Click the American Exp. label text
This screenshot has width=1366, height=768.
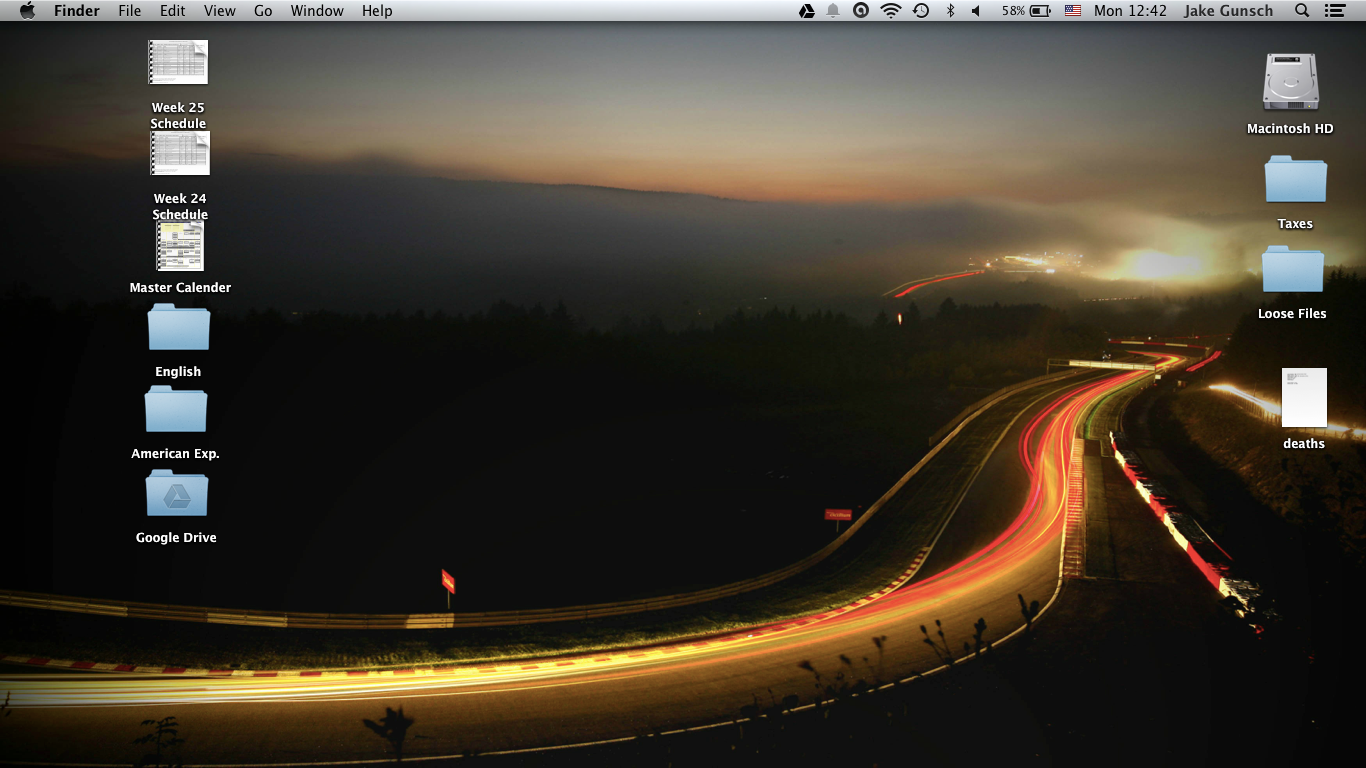point(175,454)
